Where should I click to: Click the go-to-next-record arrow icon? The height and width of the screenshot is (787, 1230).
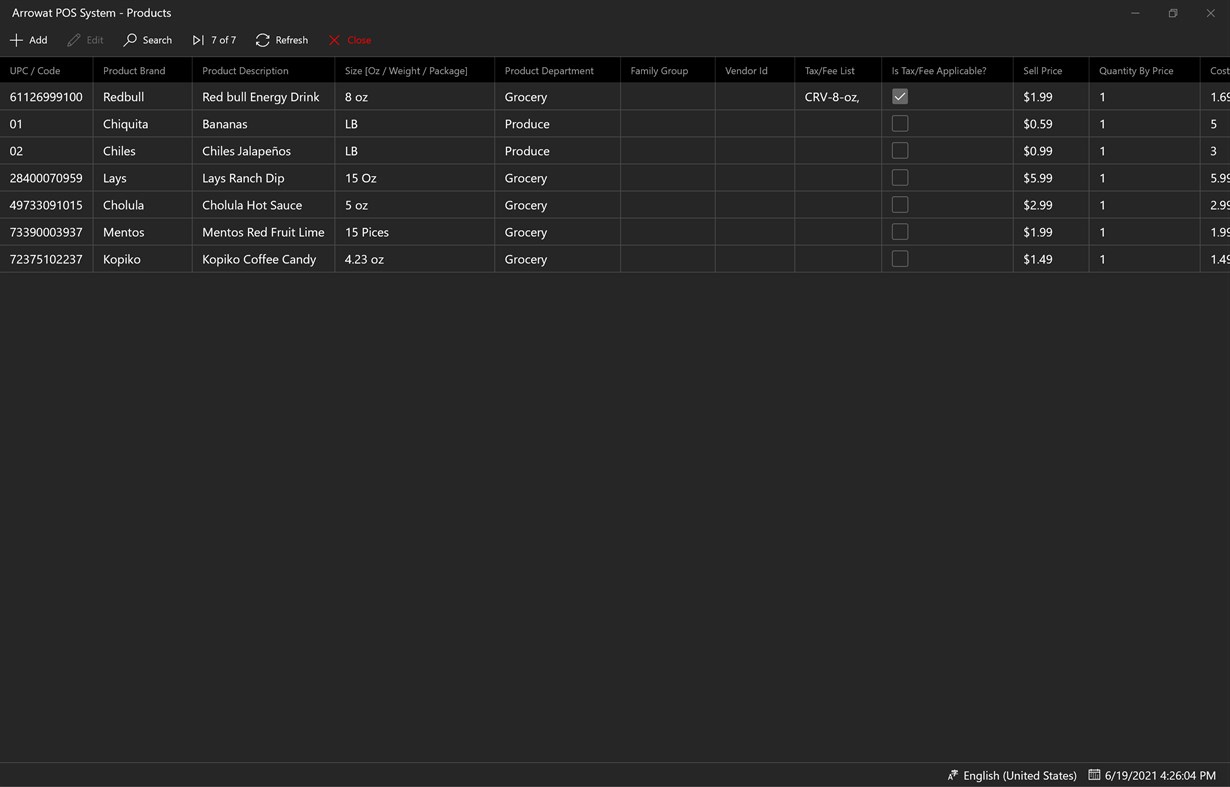[x=197, y=40]
